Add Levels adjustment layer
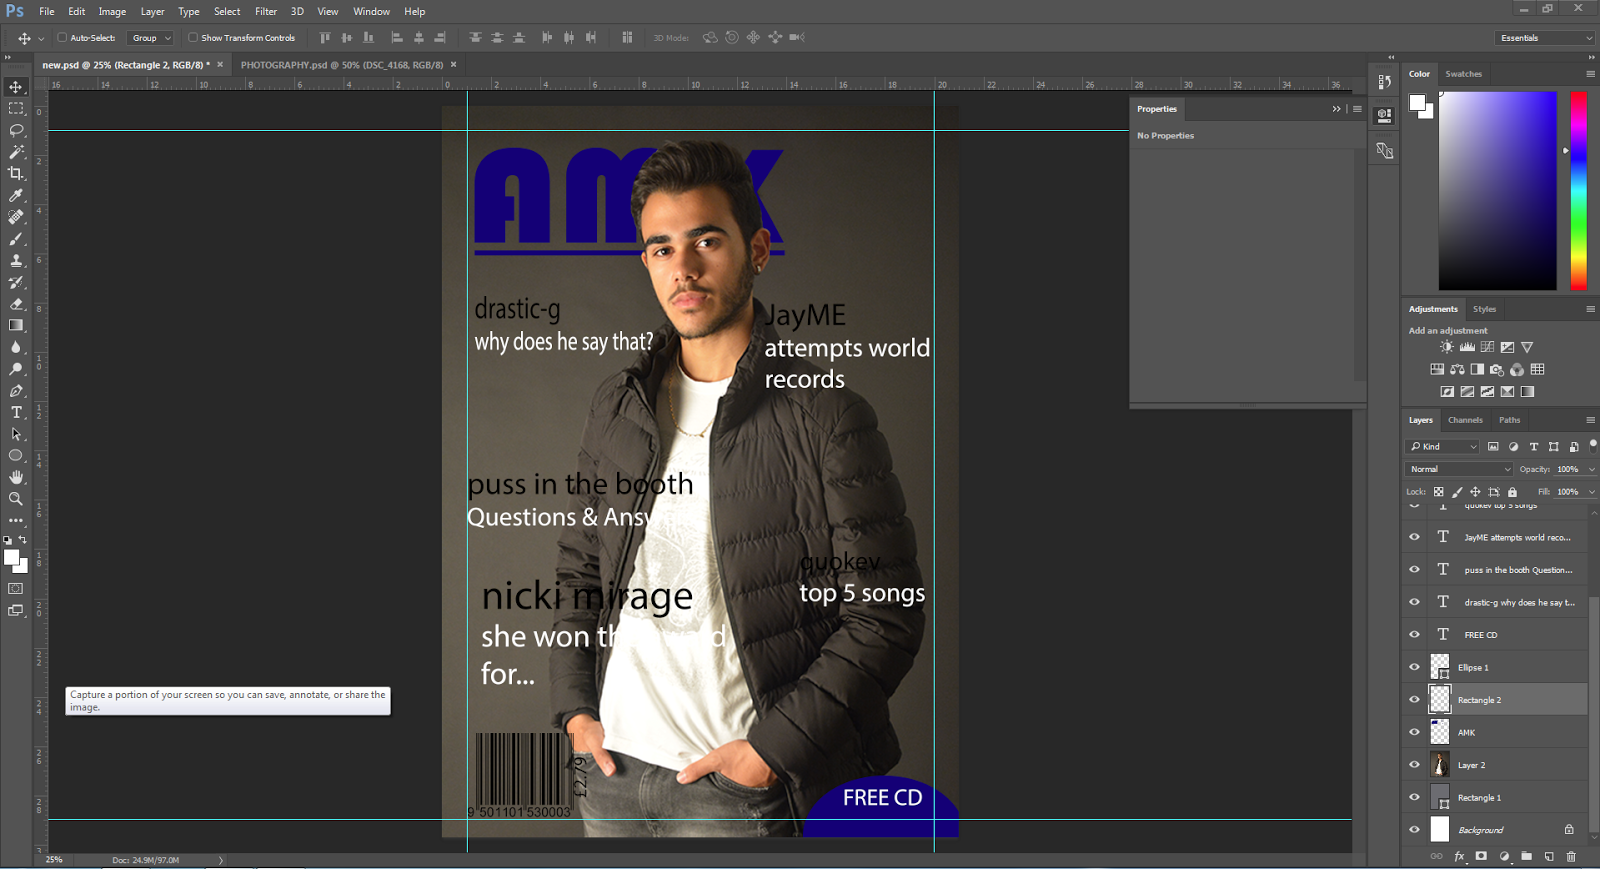The width and height of the screenshot is (1600, 869). pos(1467,347)
